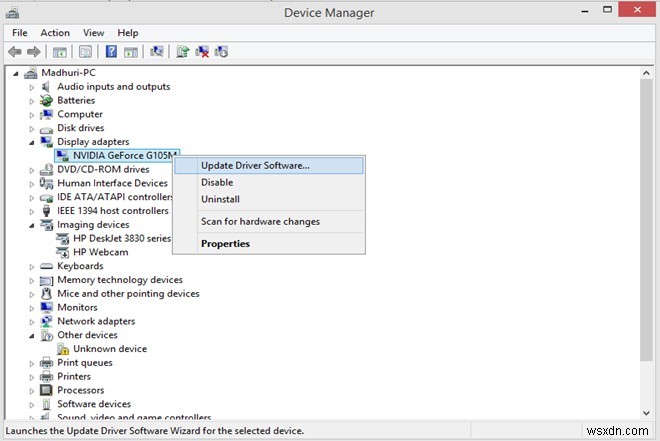Choose Update Driver Software from context menu

click(254, 165)
